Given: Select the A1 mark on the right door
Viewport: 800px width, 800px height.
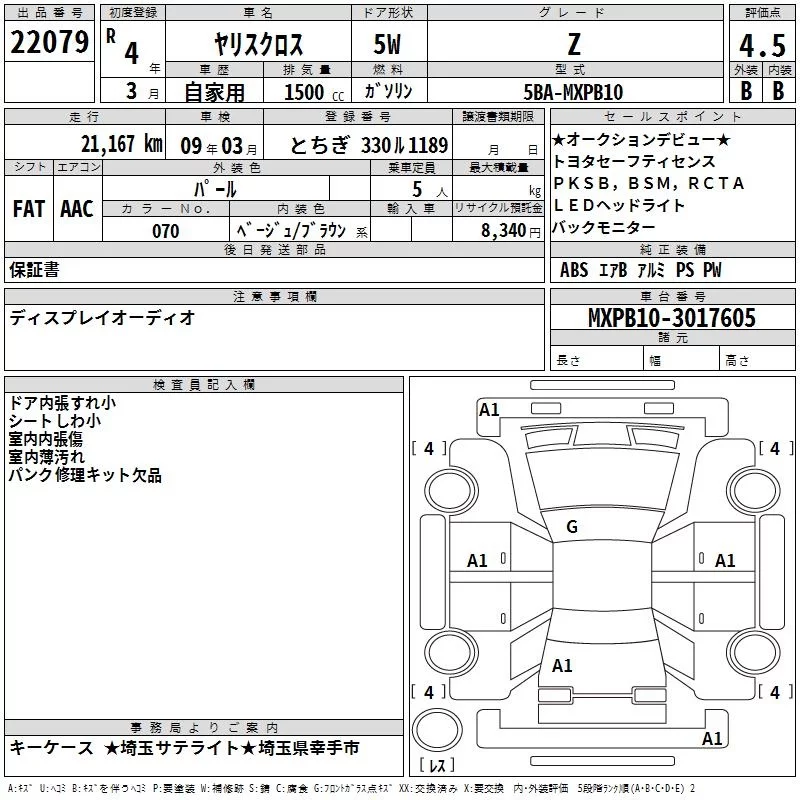Looking at the screenshot, I should (725, 561).
